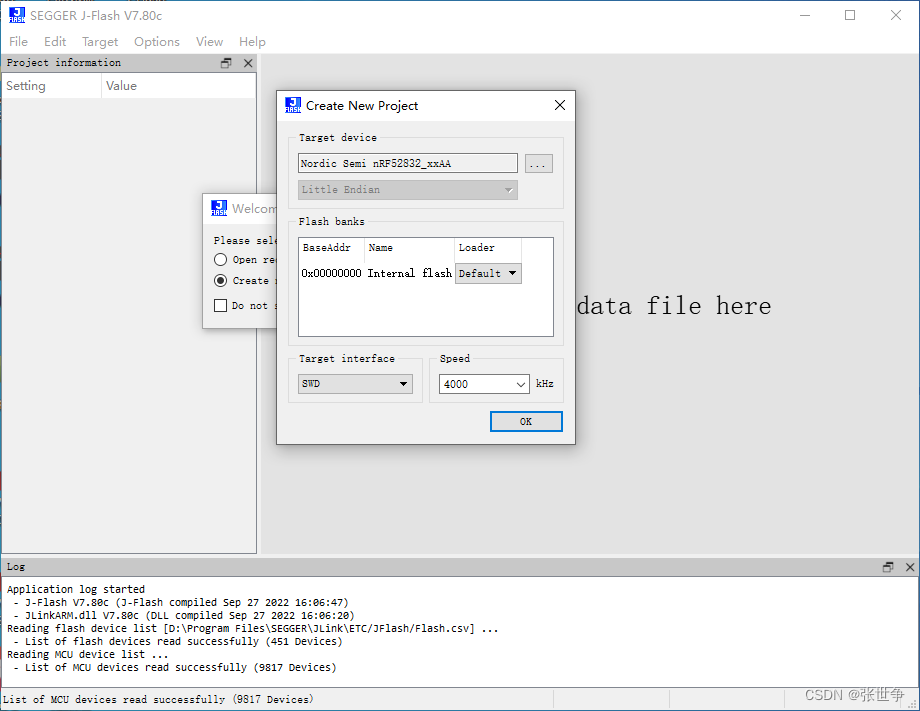The width and height of the screenshot is (920, 711).
Task: Open the Options menu
Action: pos(157,42)
